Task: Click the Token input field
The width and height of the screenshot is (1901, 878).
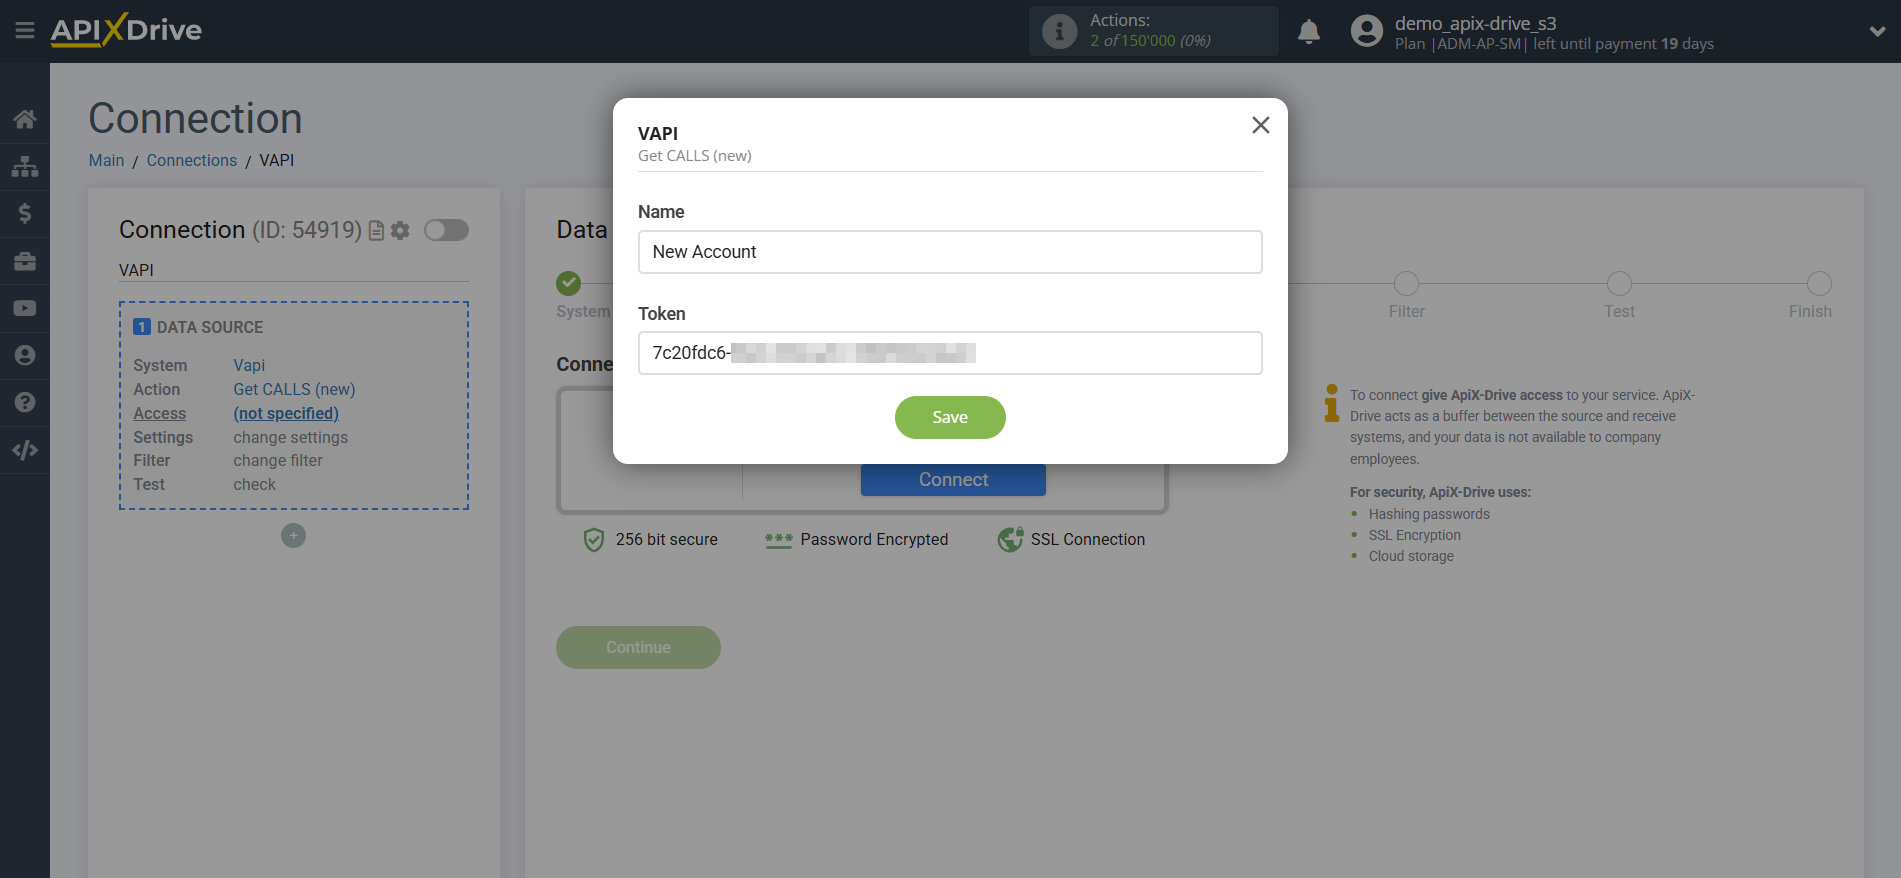Action: (950, 353)
